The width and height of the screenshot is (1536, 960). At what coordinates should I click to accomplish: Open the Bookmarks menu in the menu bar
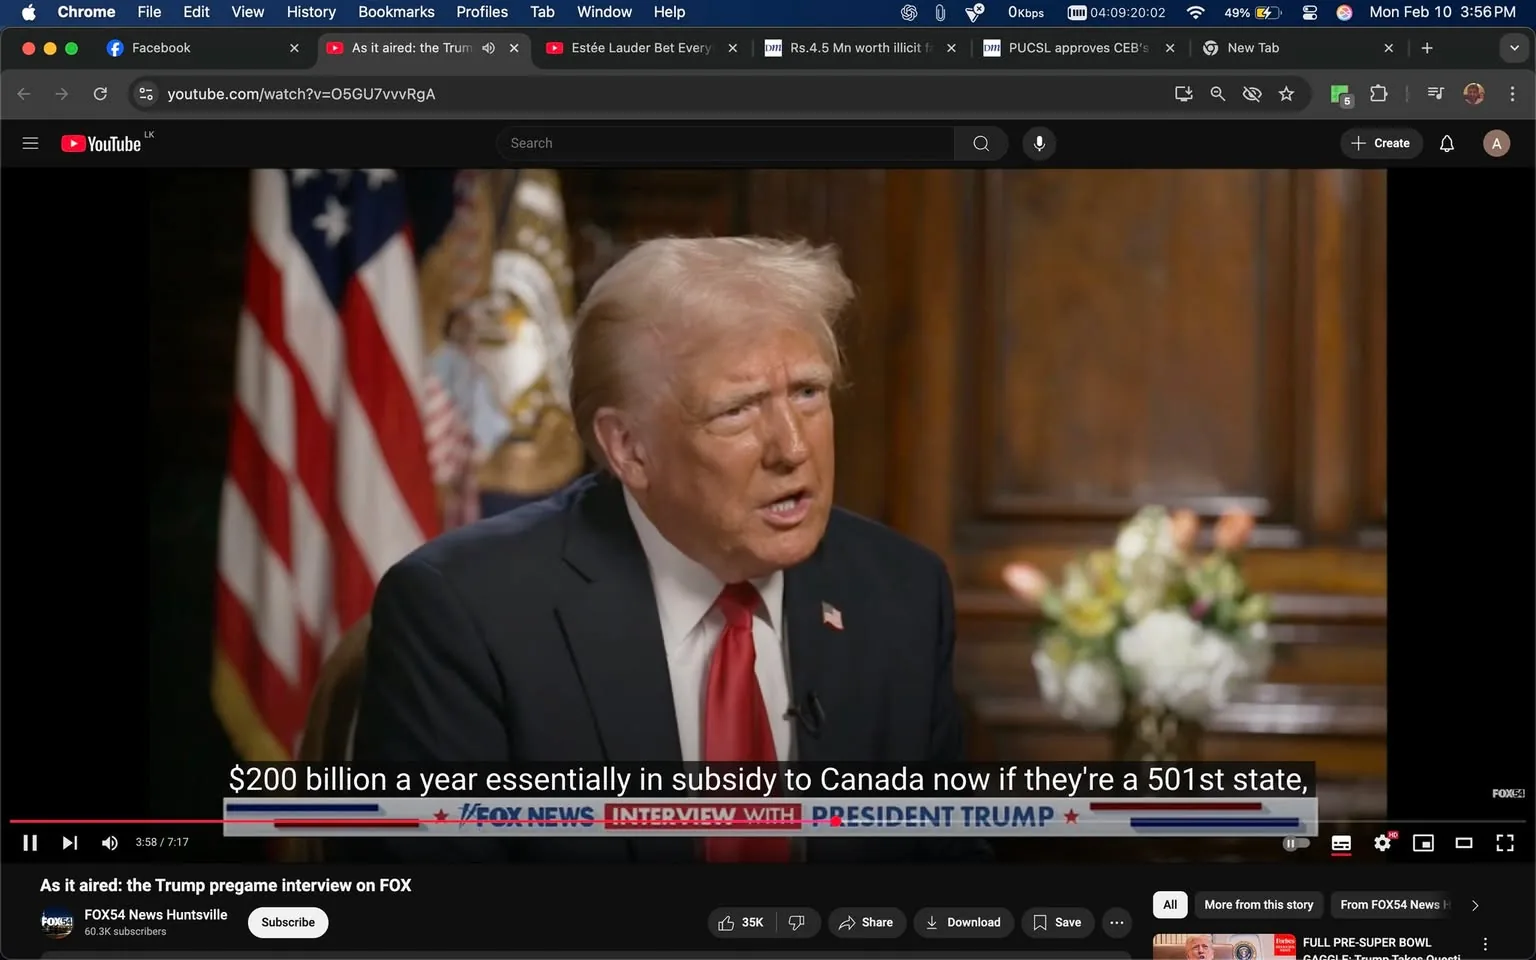(396, 12)
